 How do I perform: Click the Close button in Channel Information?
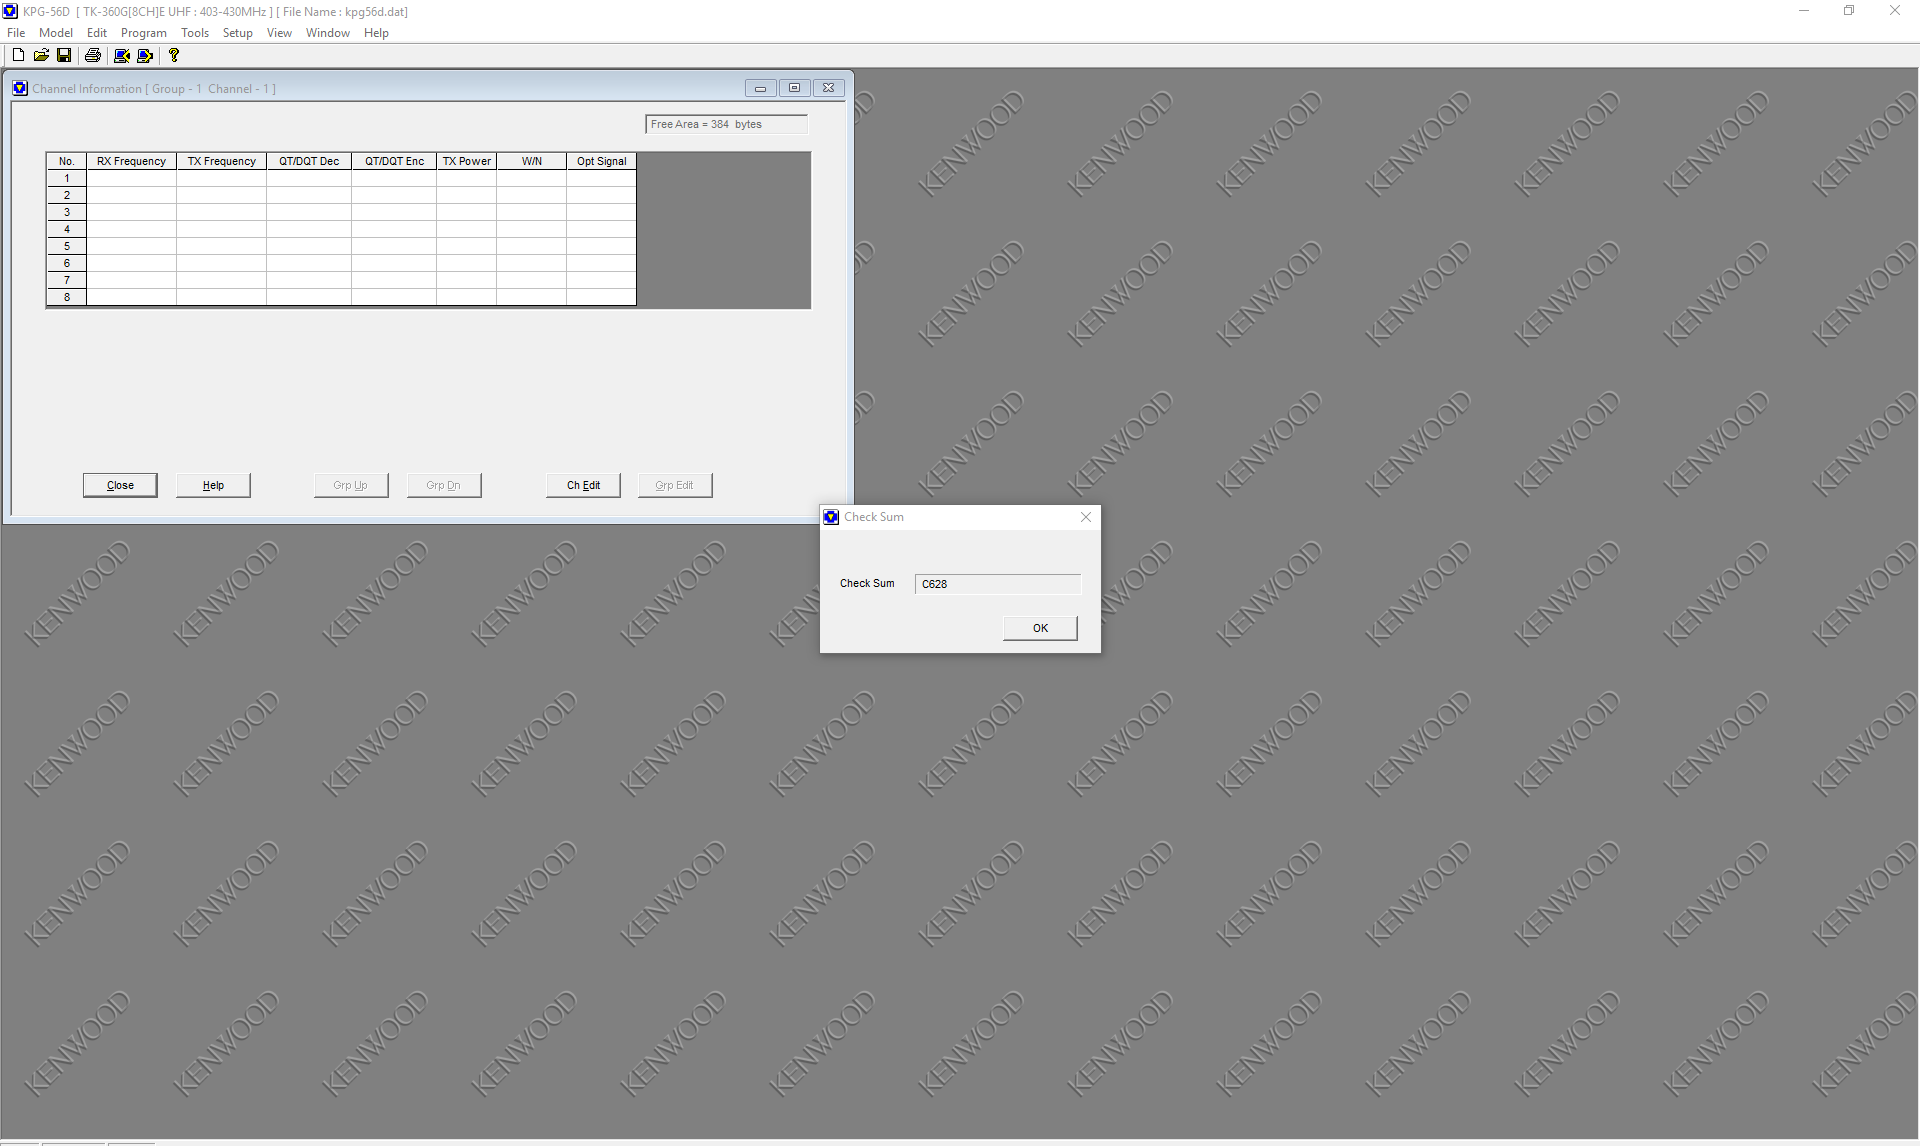(x=120, y=485)
